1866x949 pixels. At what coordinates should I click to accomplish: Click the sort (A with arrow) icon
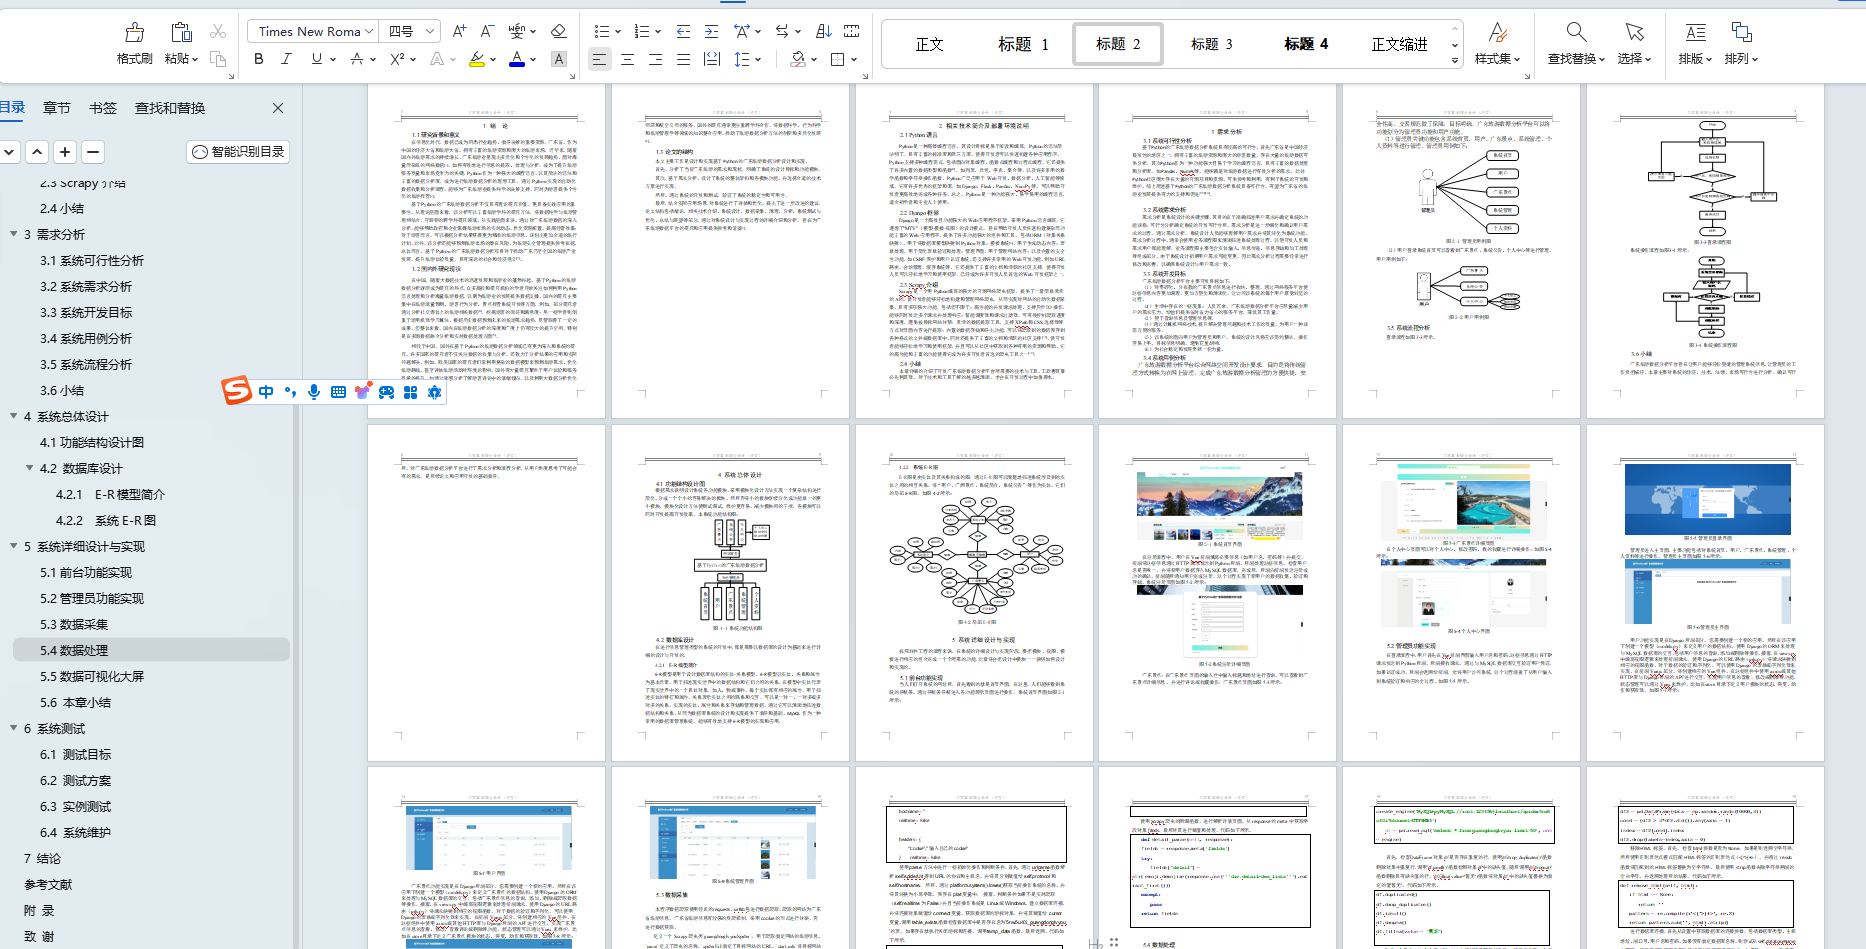point(823,31)
